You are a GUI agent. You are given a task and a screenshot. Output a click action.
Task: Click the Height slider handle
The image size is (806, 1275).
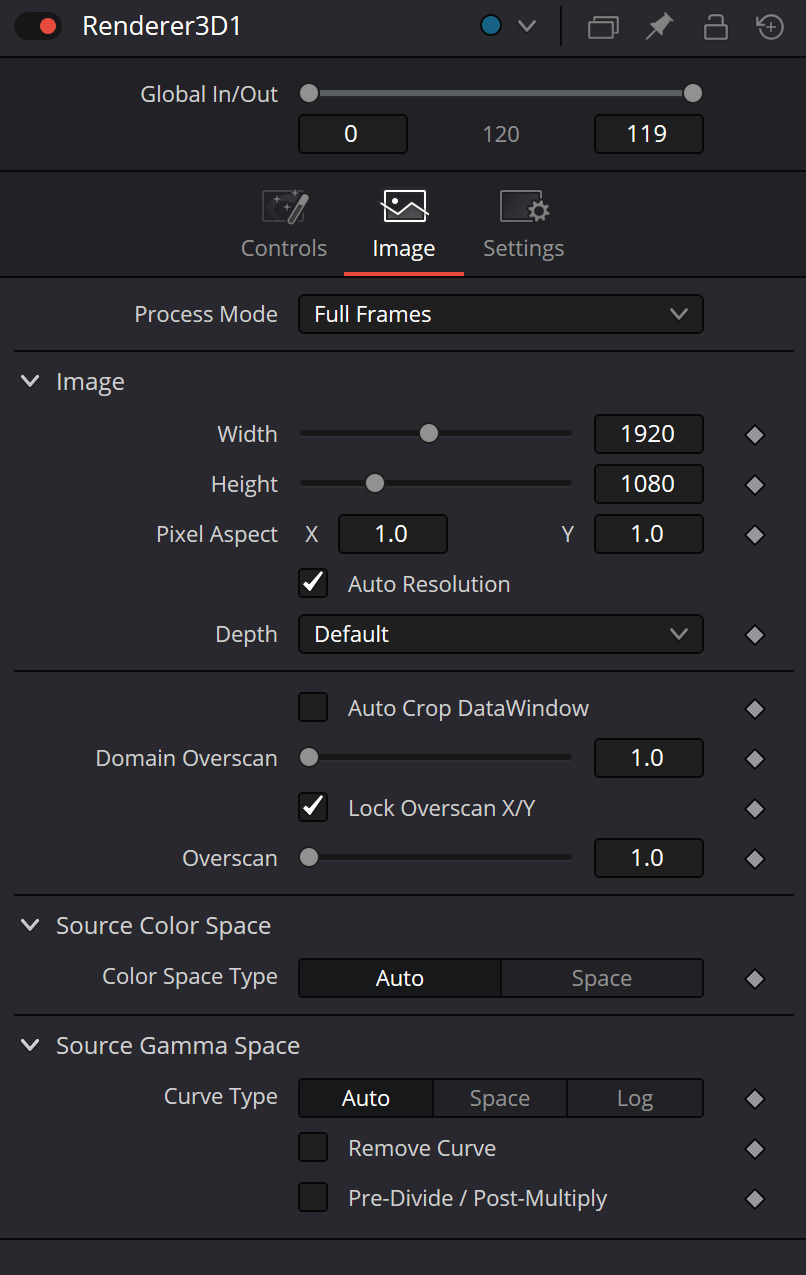coord(375,484)
